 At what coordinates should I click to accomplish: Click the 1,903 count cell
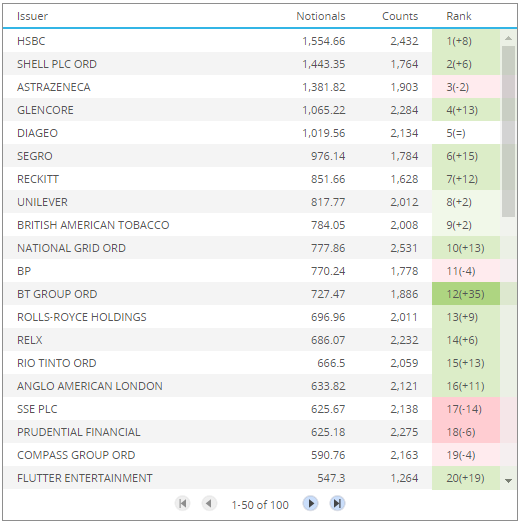404,87
